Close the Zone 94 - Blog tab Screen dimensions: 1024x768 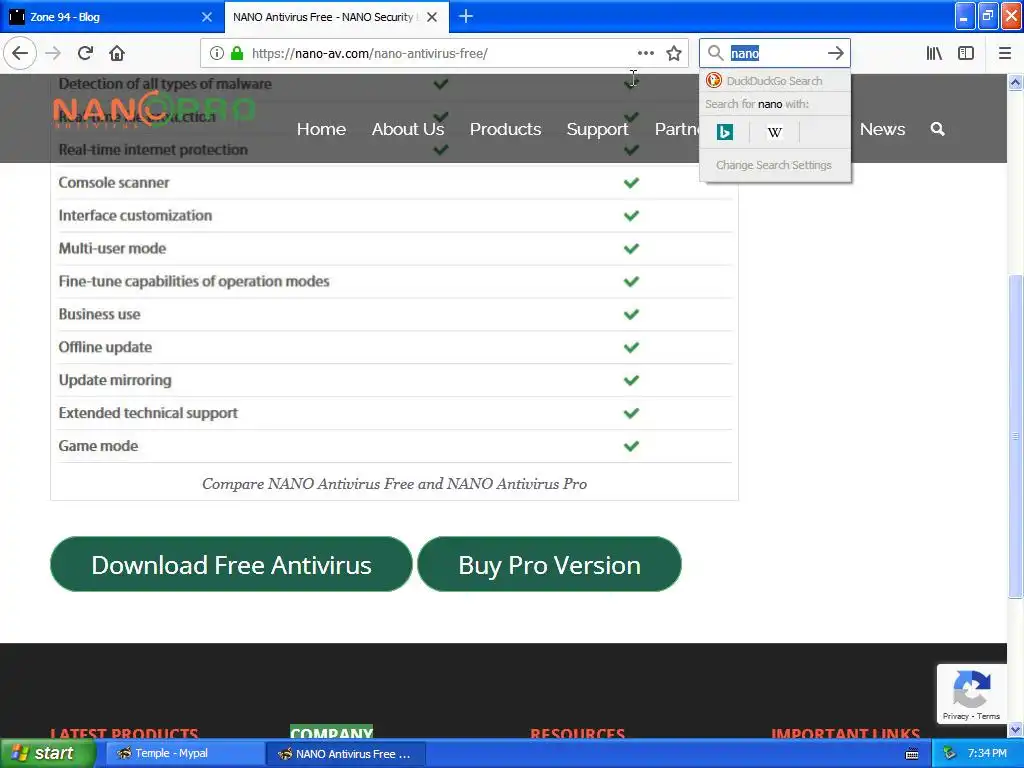click(206, 17)
